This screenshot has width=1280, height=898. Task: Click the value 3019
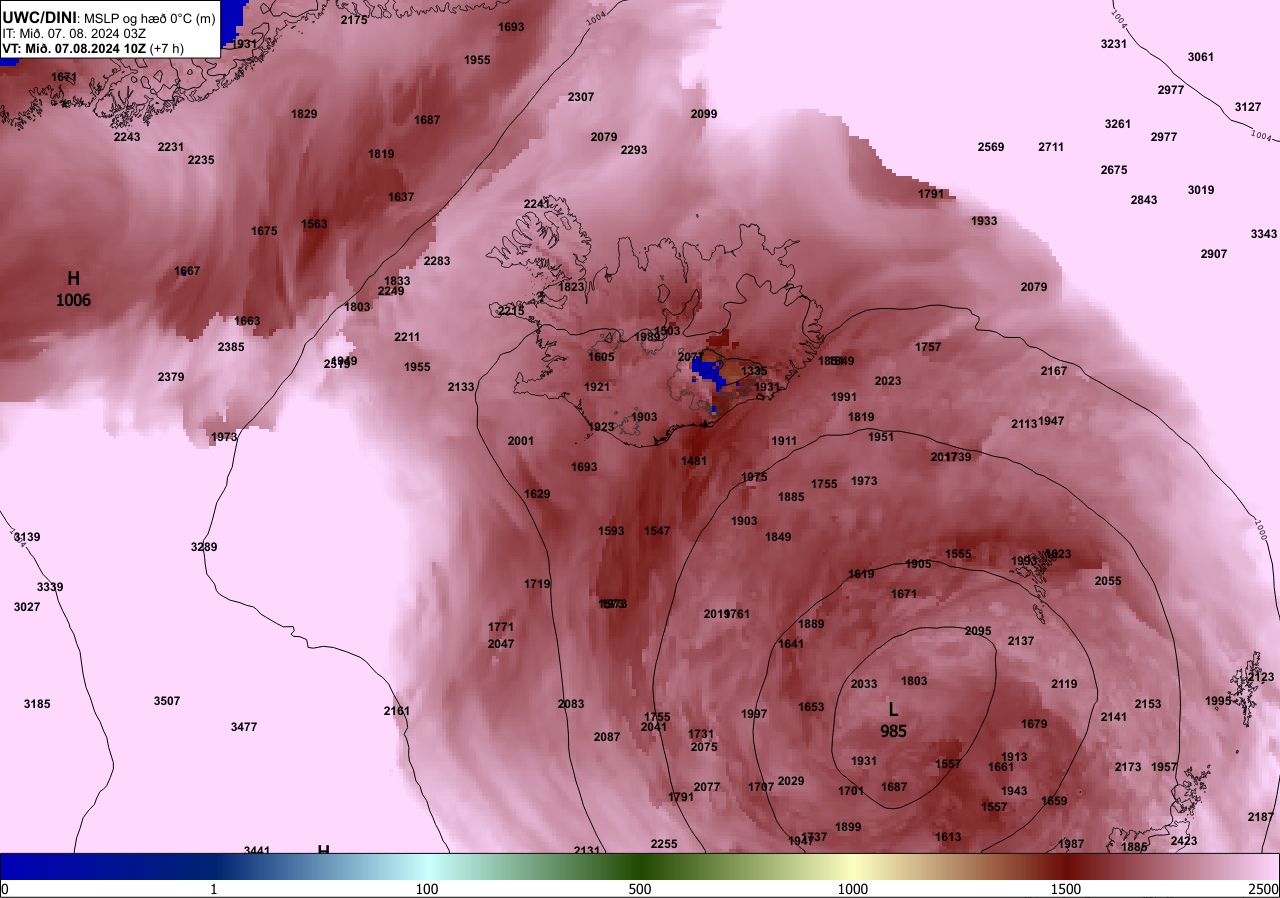[1201, 190]
